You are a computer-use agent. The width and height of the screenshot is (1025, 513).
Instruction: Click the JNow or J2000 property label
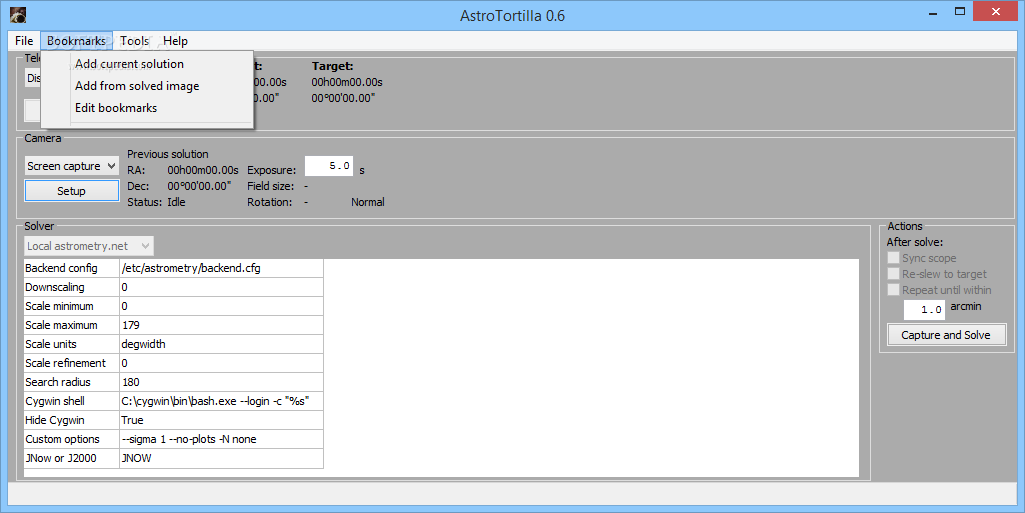point(71,458)
